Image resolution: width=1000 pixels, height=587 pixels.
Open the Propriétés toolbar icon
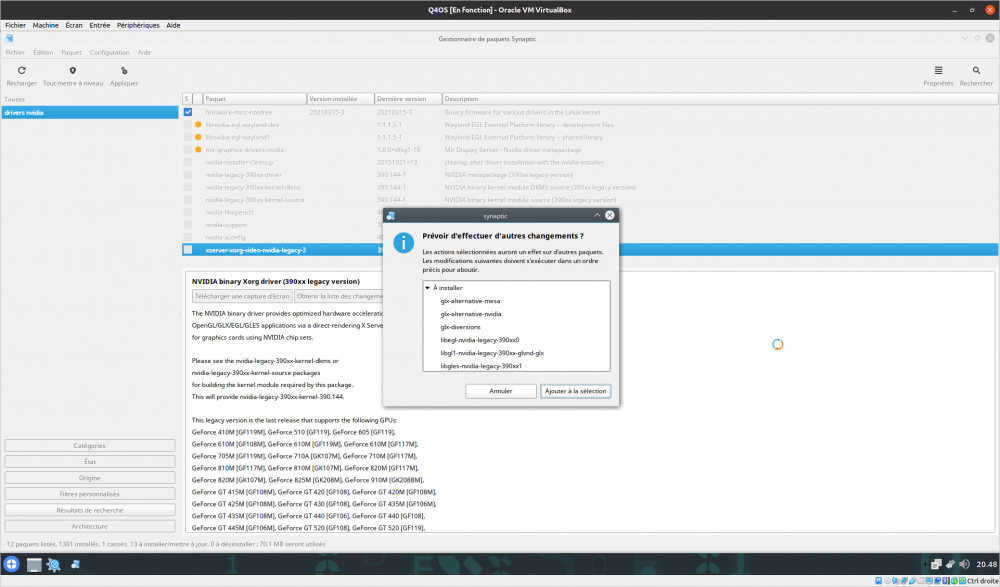[x=938, y=70]
